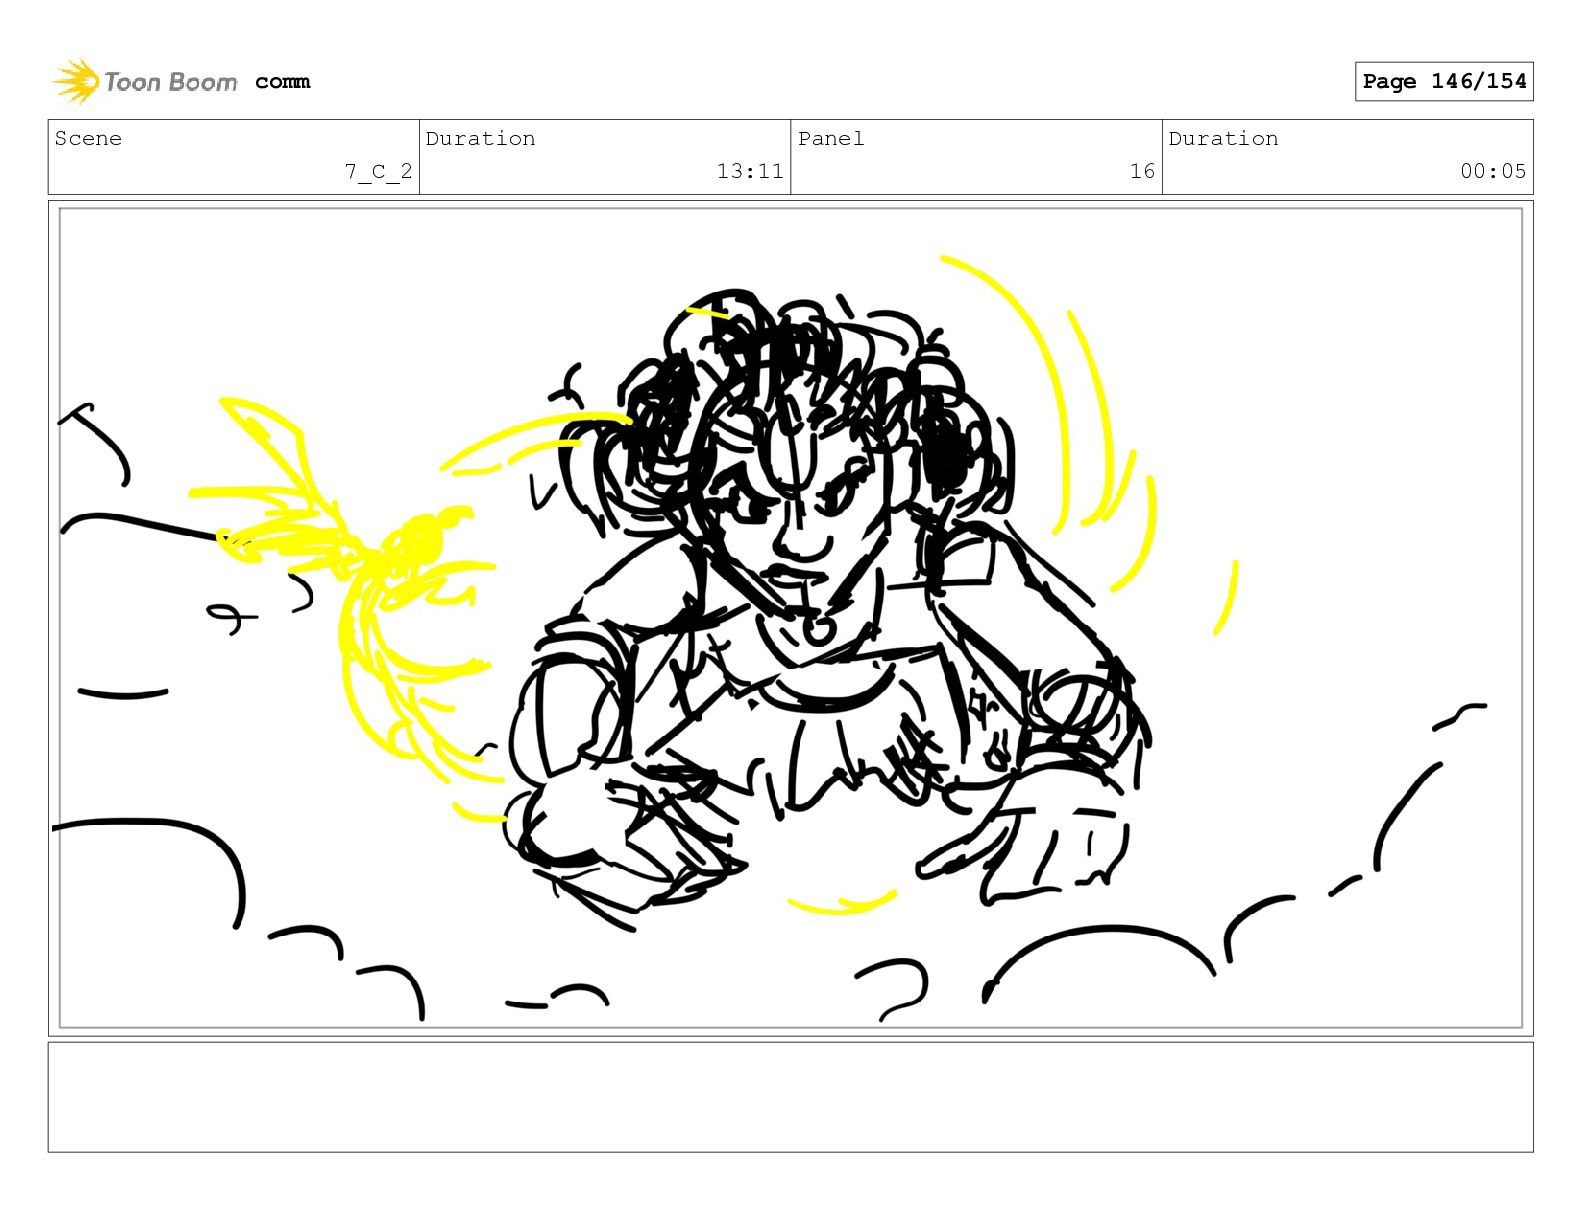Viewport: 1584px width, 1224px height.
Task: Click the storyboard panel sketch thumbnail
Action: pos(791,618)
